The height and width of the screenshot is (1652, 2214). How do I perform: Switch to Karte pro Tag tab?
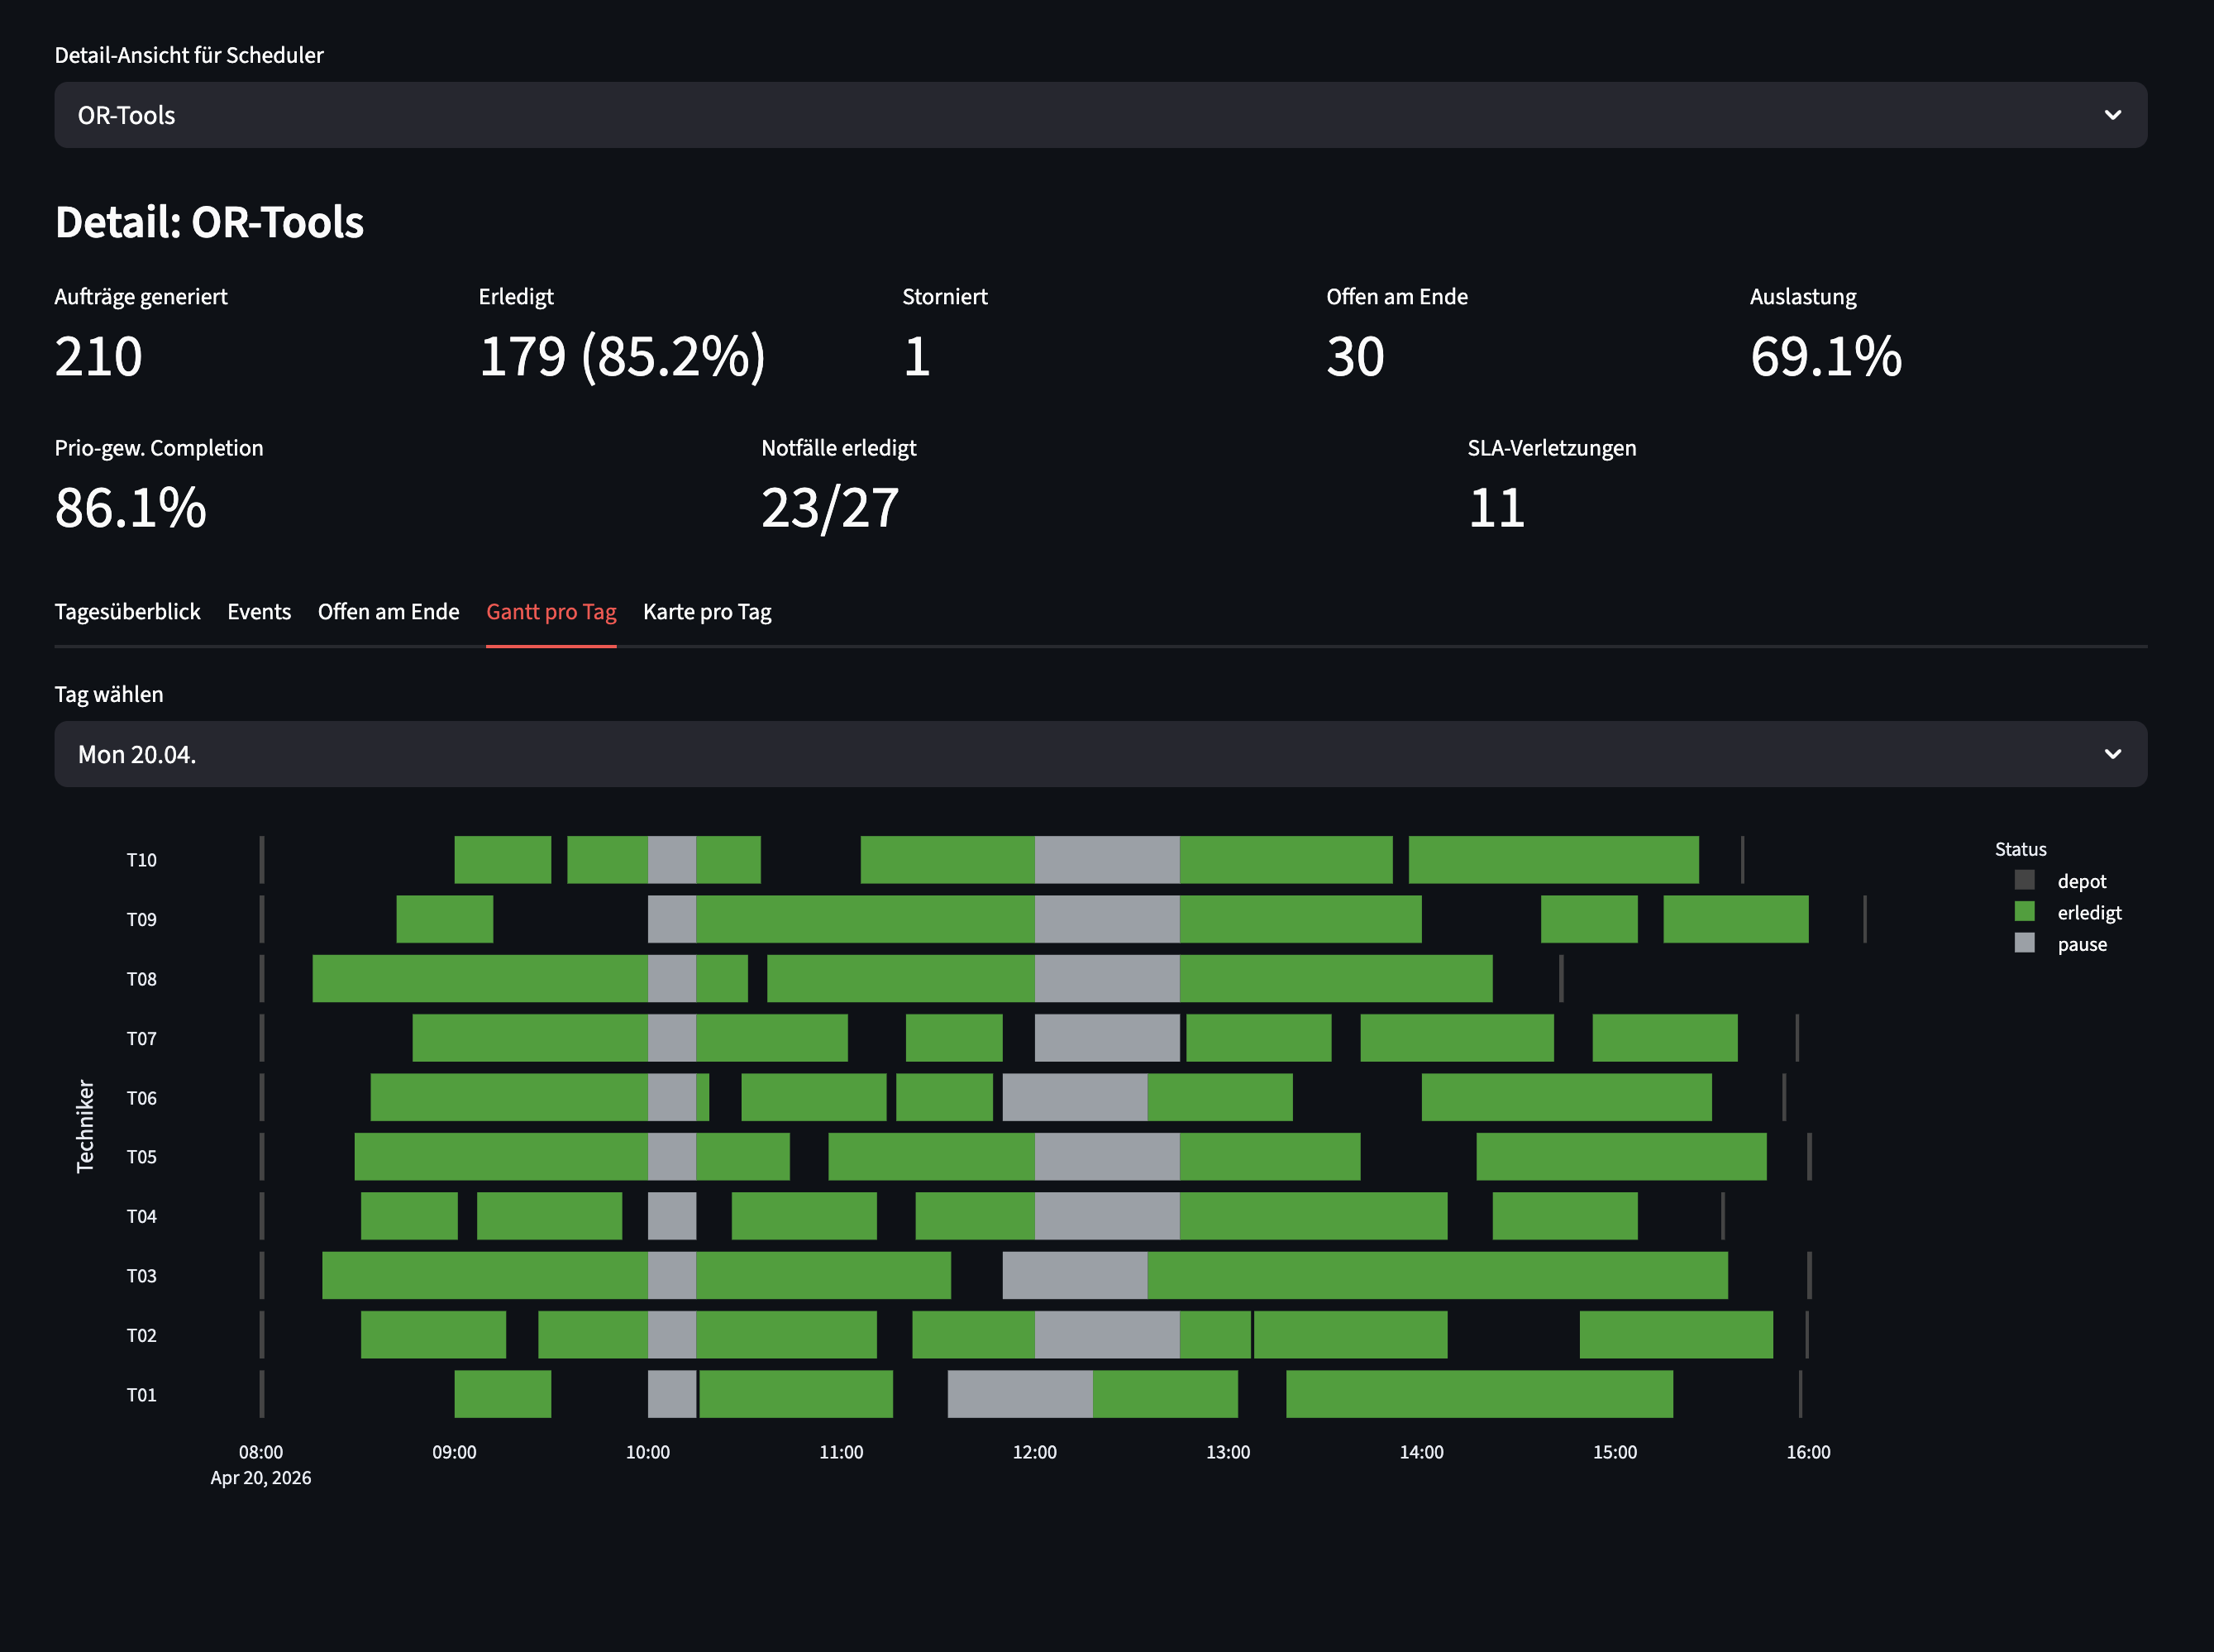[707, 612]
